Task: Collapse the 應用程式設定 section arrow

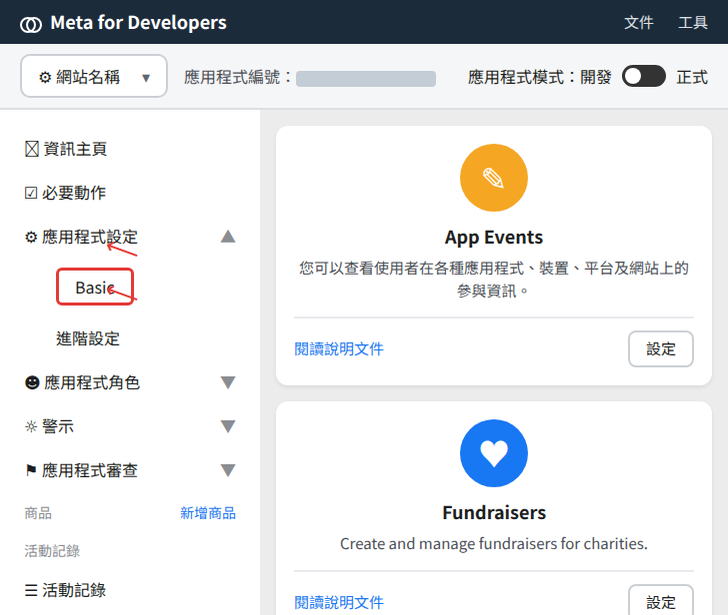Action: click(228, 237)
